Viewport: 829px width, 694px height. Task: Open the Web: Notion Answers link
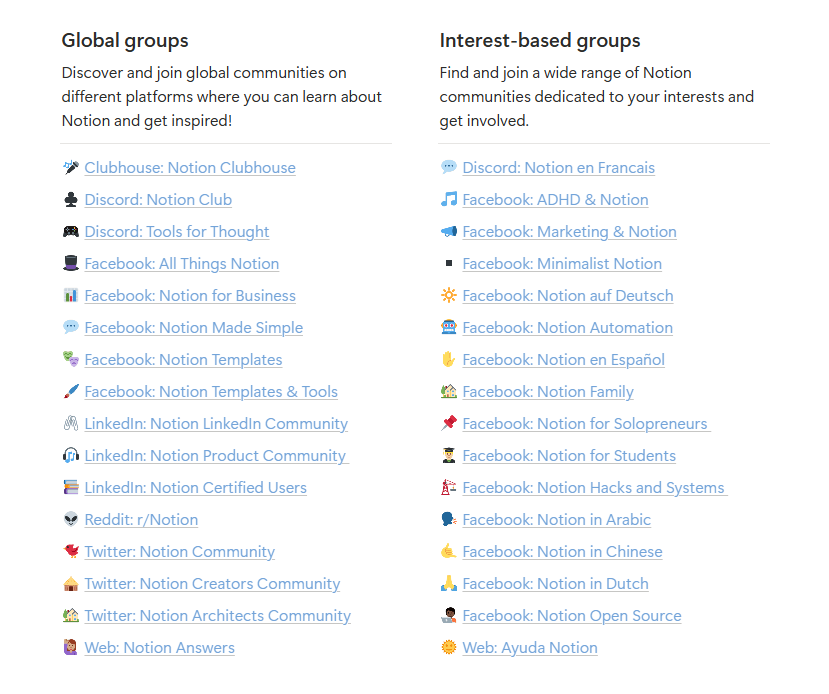159,647
